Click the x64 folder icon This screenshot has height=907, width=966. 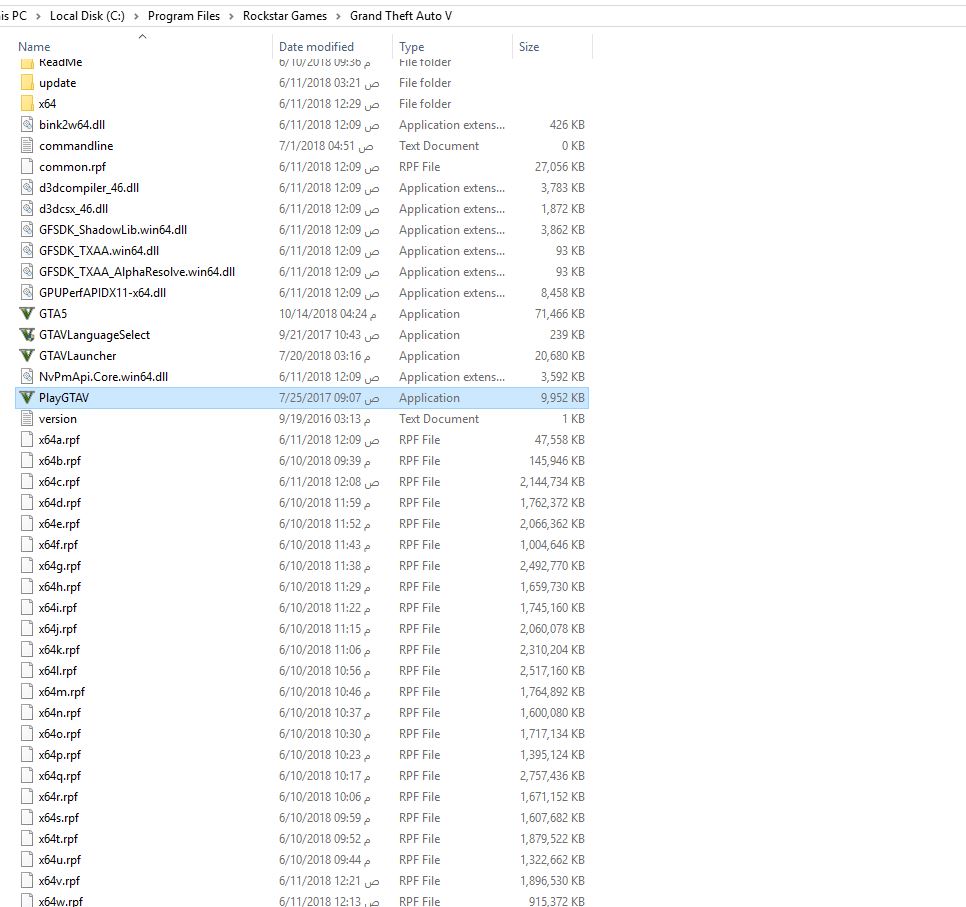26,104
